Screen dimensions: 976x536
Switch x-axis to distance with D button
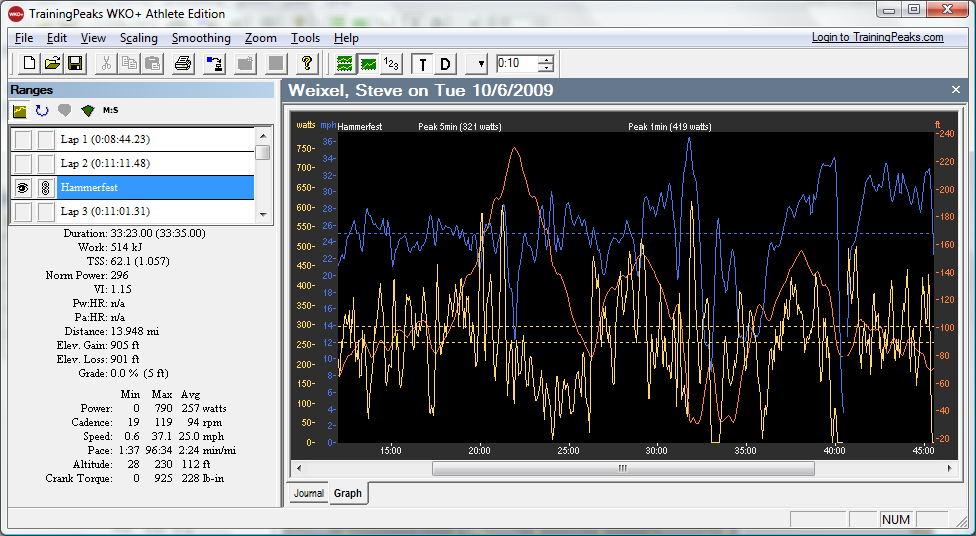click(446, 63)
